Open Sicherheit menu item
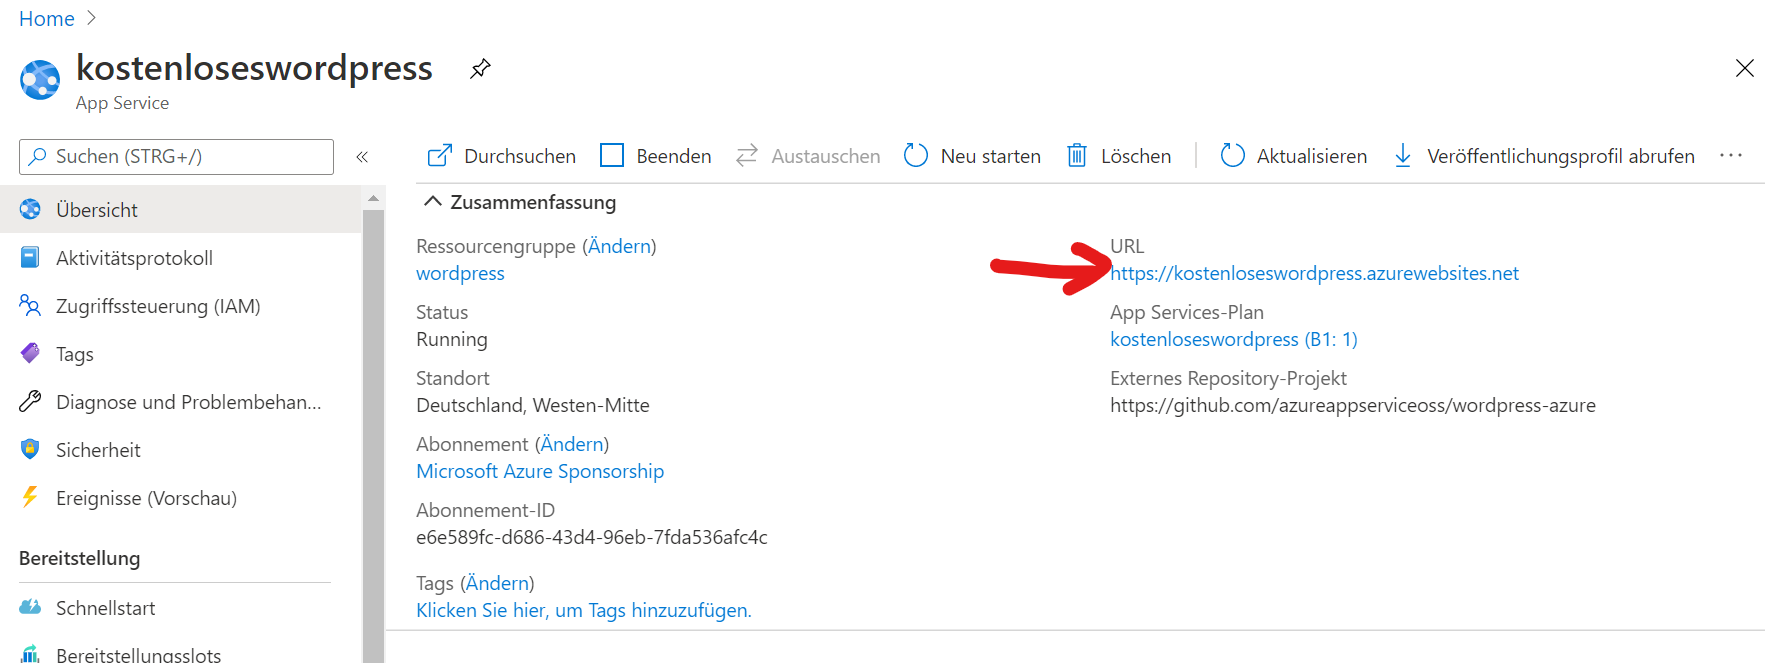This screenshot has width=1765, height=663. [x=98, y=450]
